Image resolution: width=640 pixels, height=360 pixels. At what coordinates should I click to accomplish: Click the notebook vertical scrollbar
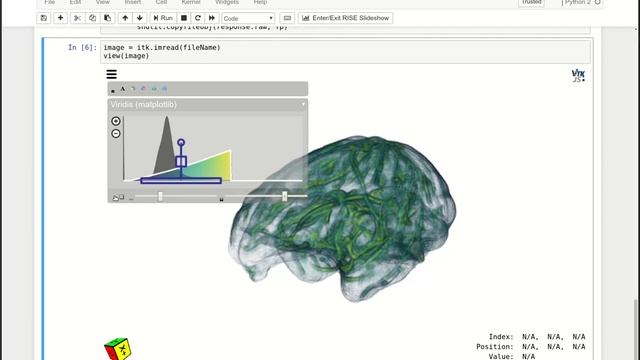point(636,329)
